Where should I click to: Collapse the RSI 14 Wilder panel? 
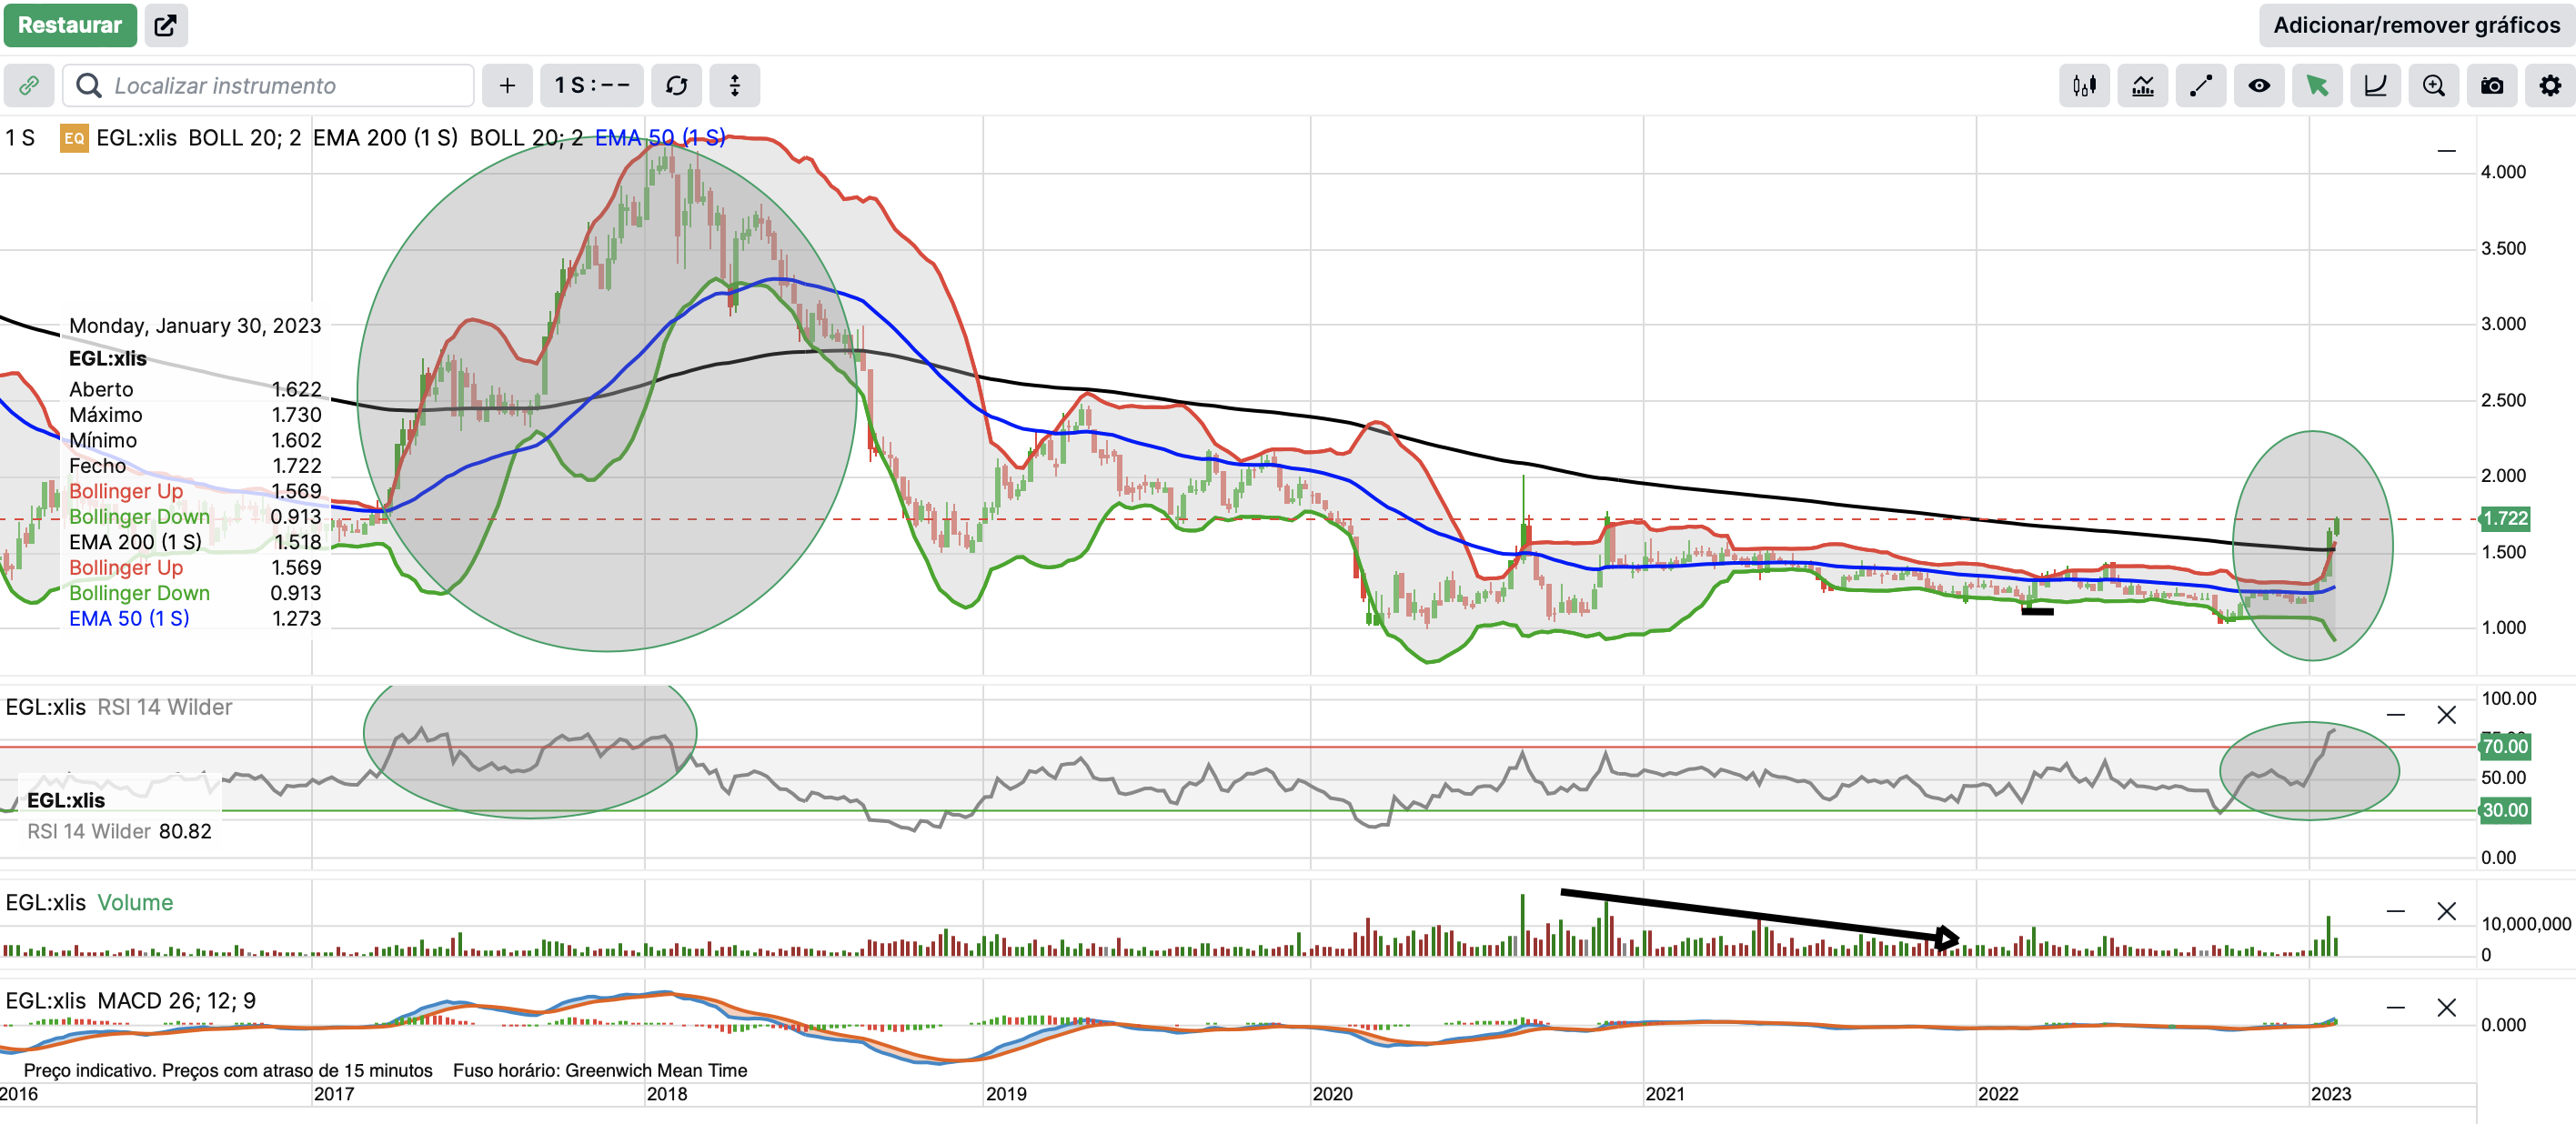tap(2395, 715)
